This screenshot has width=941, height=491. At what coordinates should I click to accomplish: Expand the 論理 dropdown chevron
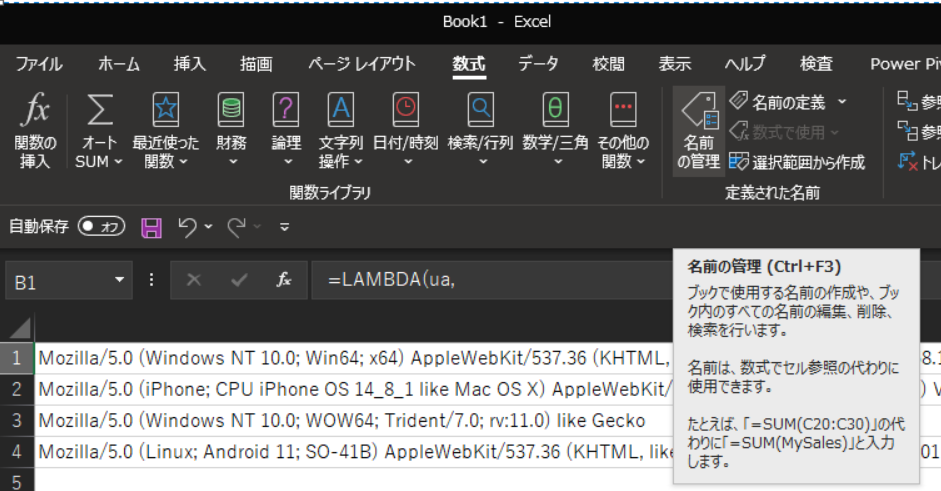click(x=288, y=161)
